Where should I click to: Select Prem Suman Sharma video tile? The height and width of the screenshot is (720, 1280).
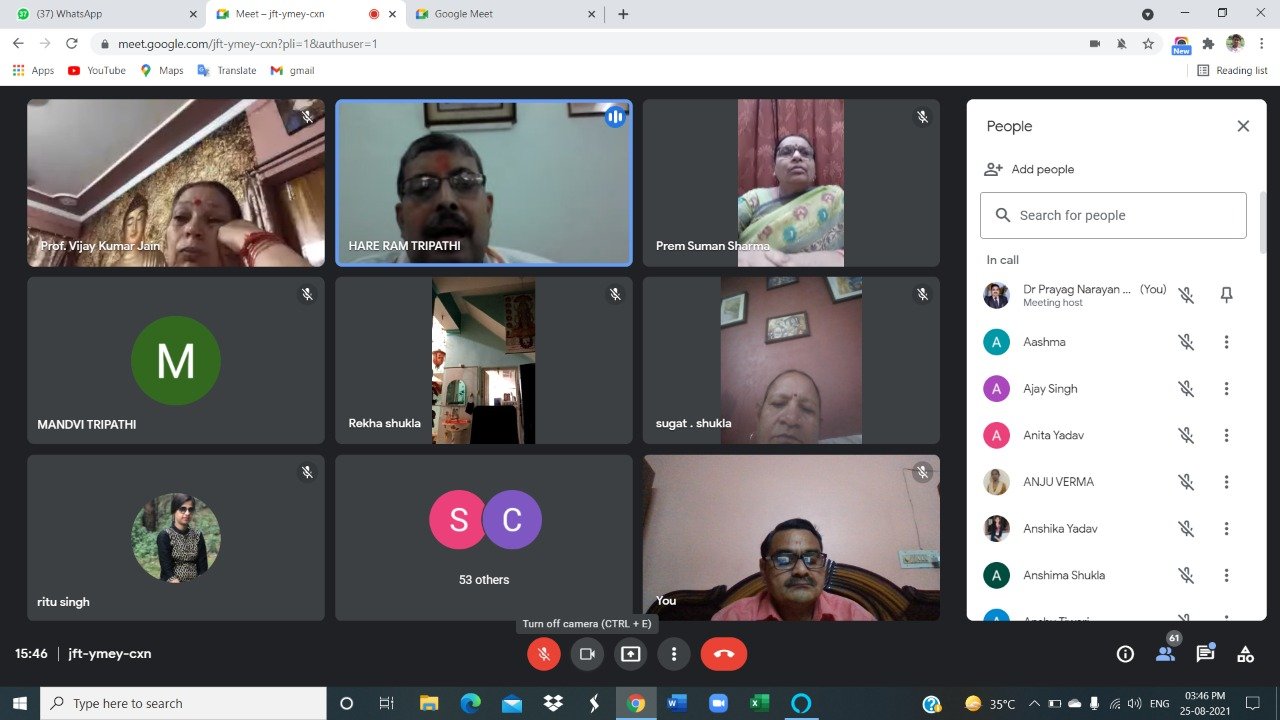coord(791,183)
